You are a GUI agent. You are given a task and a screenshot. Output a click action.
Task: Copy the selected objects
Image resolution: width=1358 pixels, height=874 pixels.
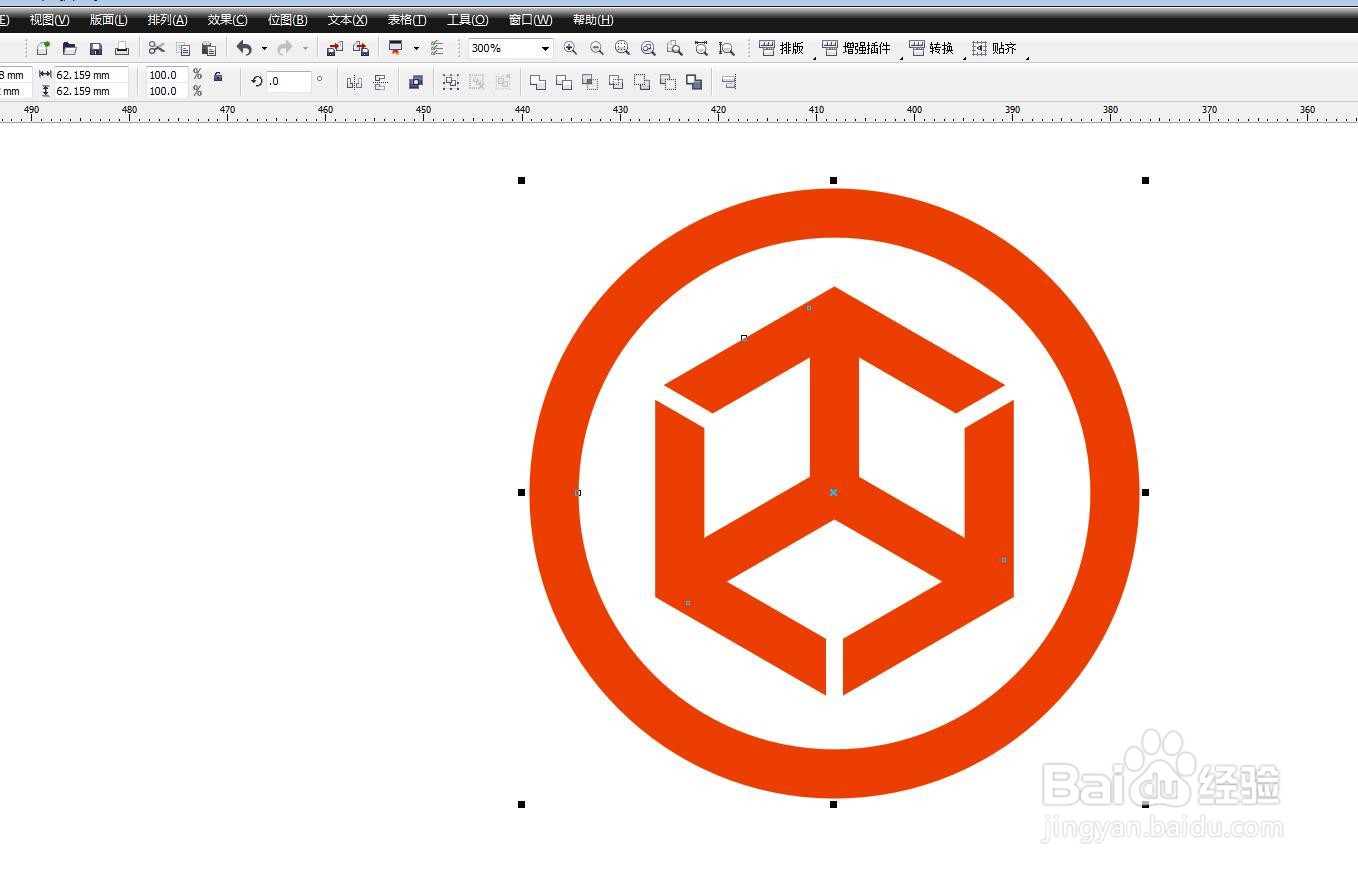[183, 48]
